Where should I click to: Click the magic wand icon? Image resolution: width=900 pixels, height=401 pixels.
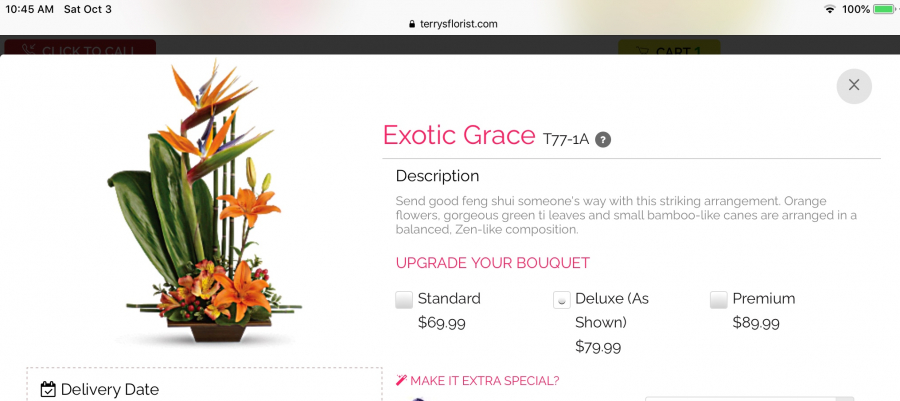402,380
